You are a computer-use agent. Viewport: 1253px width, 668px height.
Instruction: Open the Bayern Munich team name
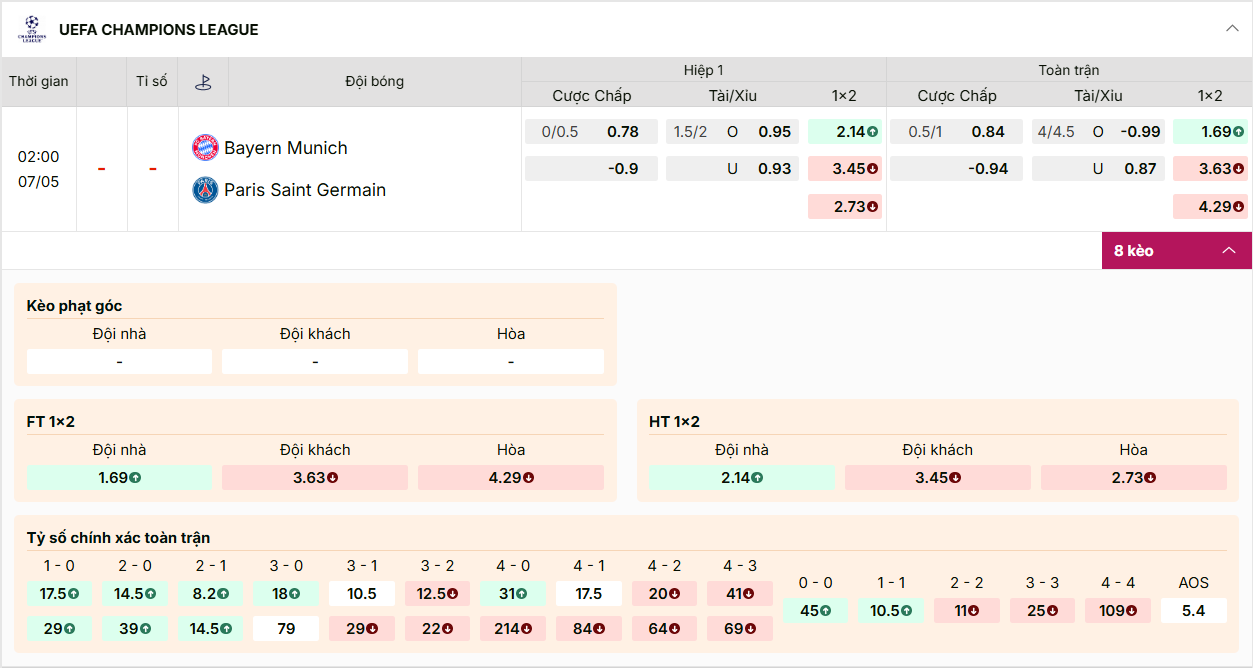click(x=286, y=148)
